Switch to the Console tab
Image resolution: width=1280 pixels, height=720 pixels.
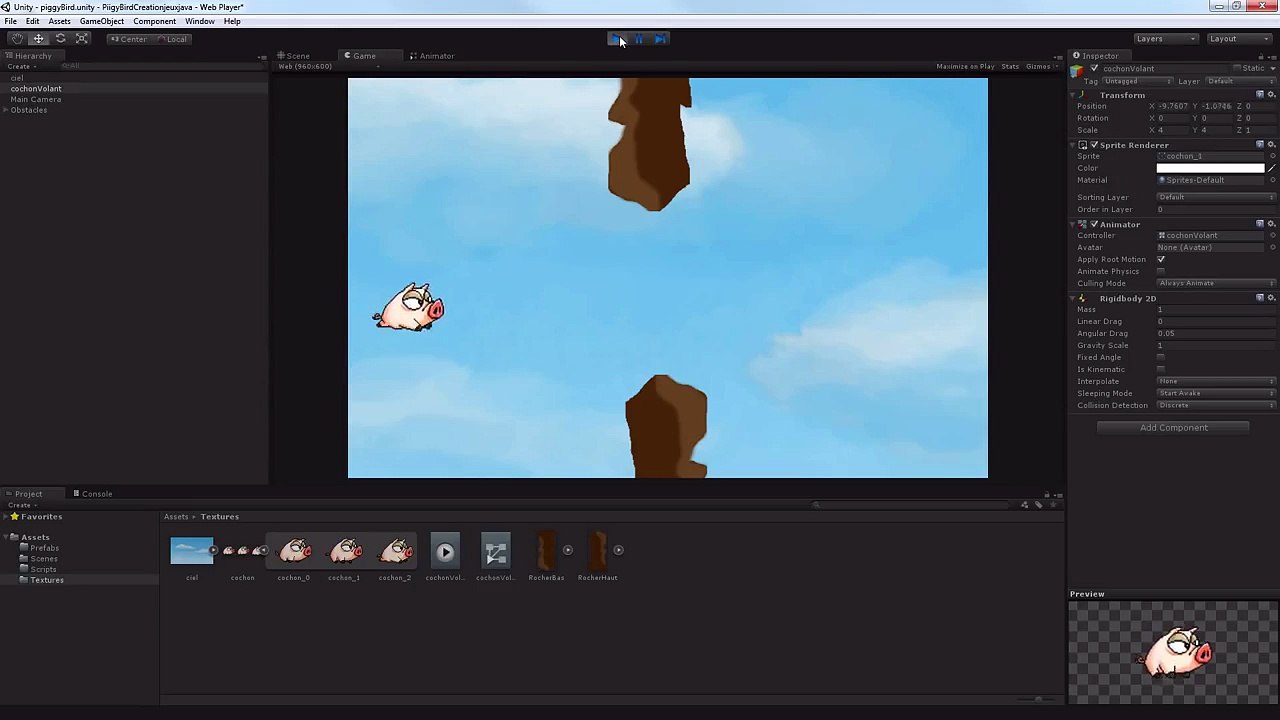tap(93, 494)
